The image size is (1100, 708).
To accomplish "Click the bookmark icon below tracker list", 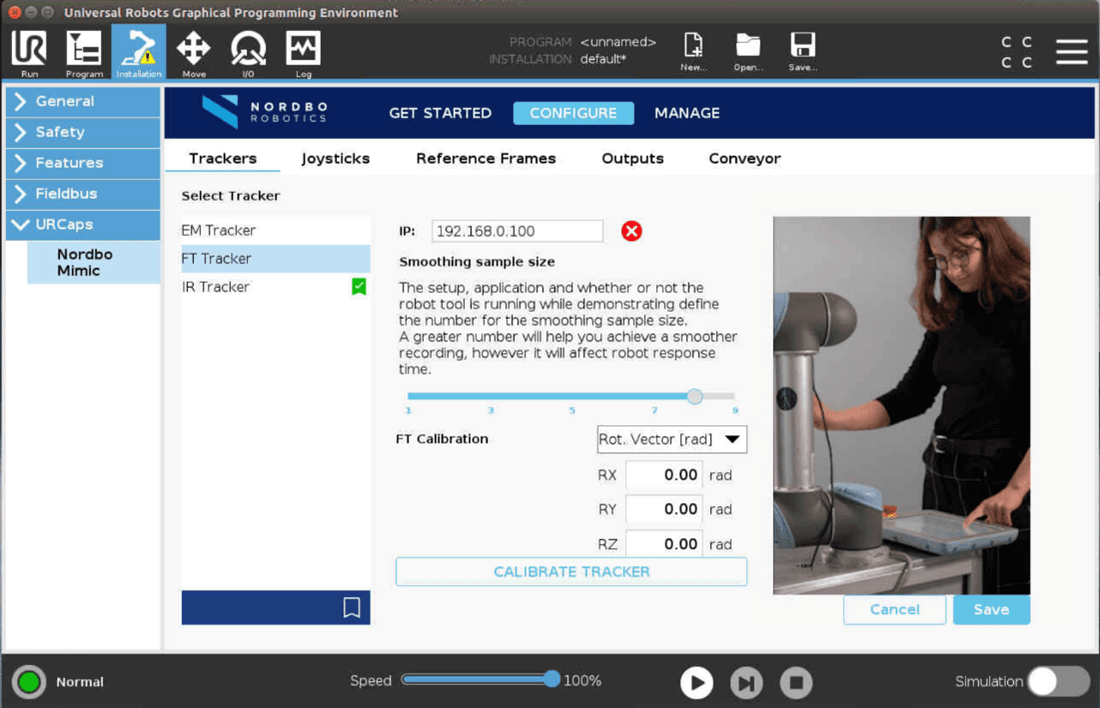I will coord(351,608).
